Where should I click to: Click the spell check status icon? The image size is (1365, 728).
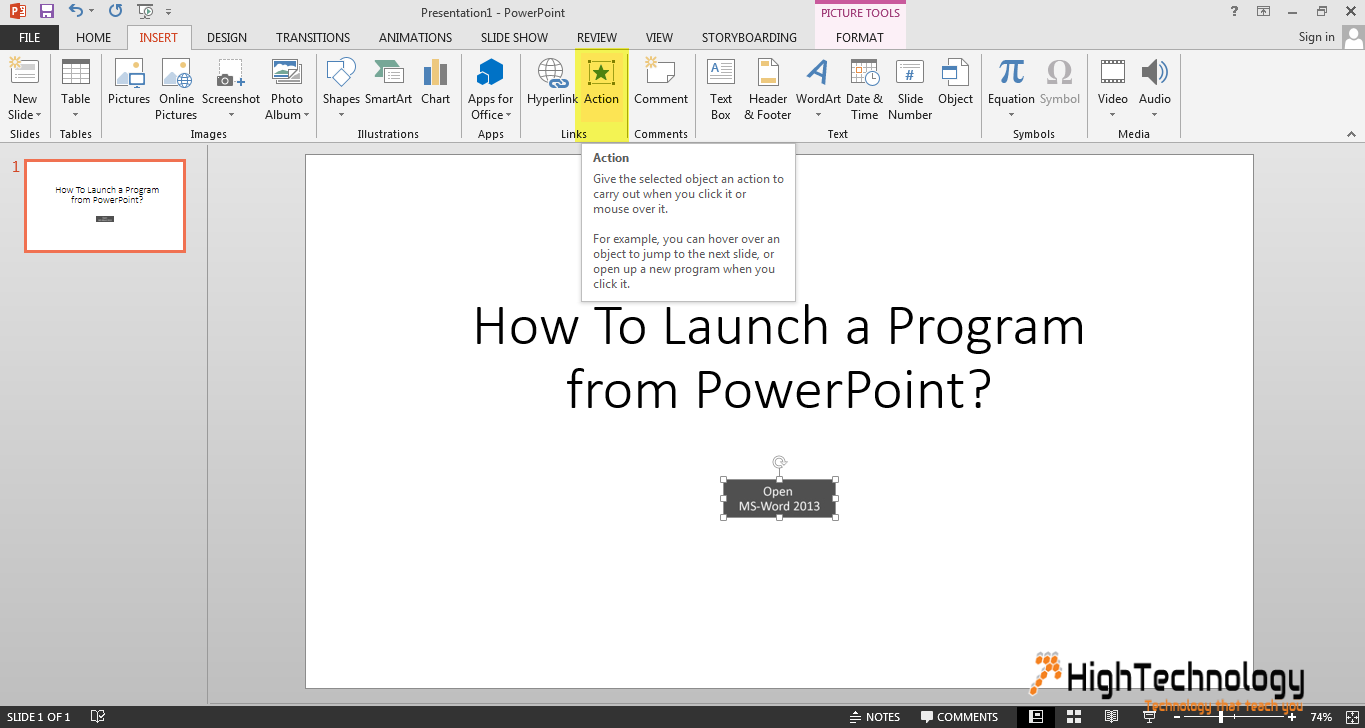coord(98,717)
